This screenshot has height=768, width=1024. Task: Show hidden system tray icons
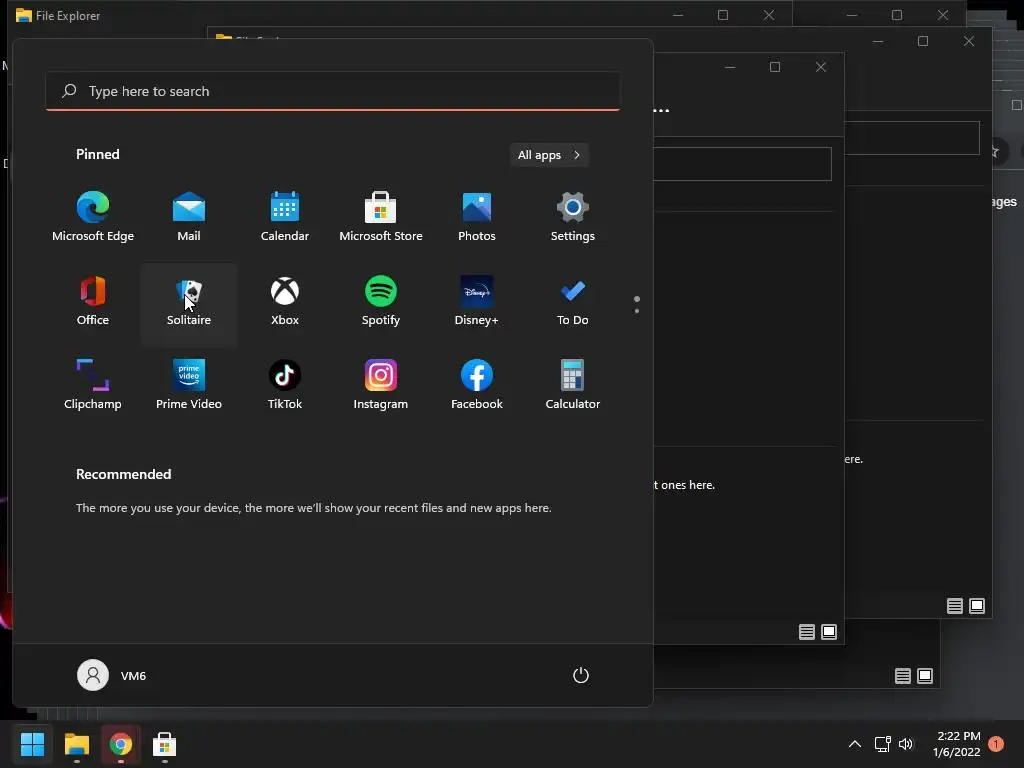854,744
